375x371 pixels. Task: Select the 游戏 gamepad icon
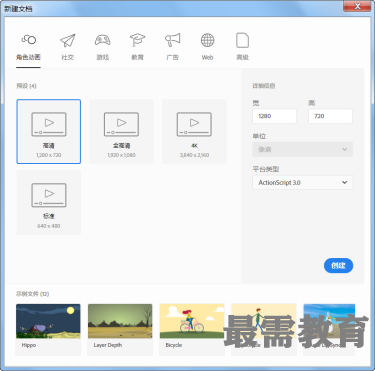103,40
